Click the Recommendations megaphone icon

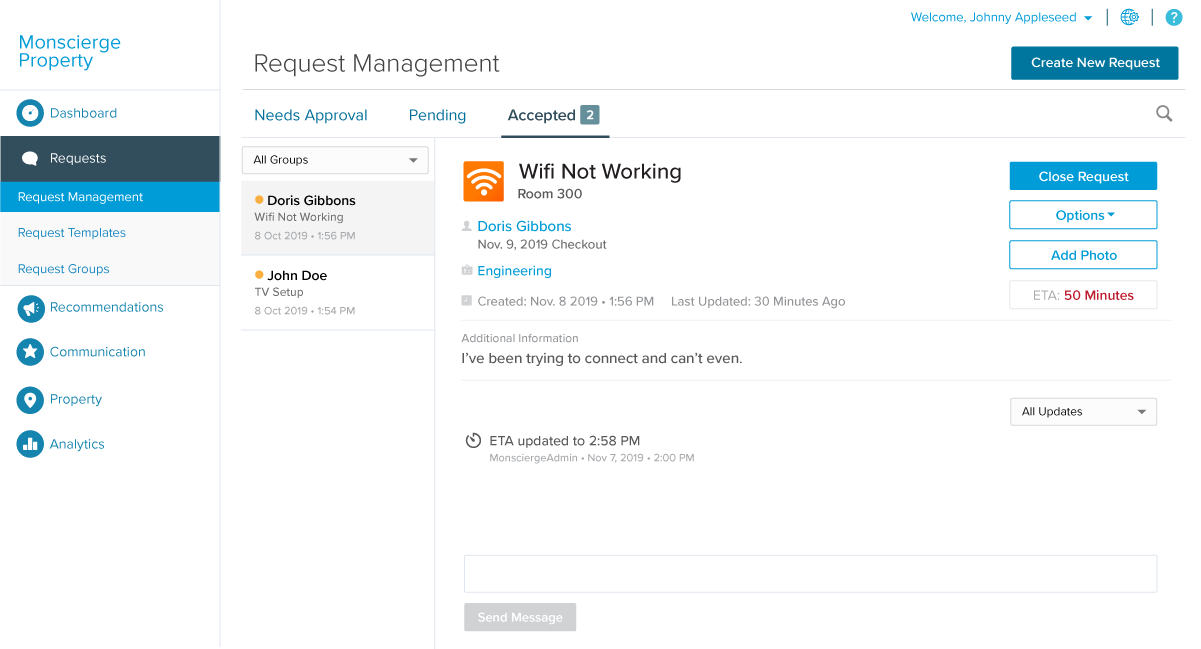click(30, 308)
